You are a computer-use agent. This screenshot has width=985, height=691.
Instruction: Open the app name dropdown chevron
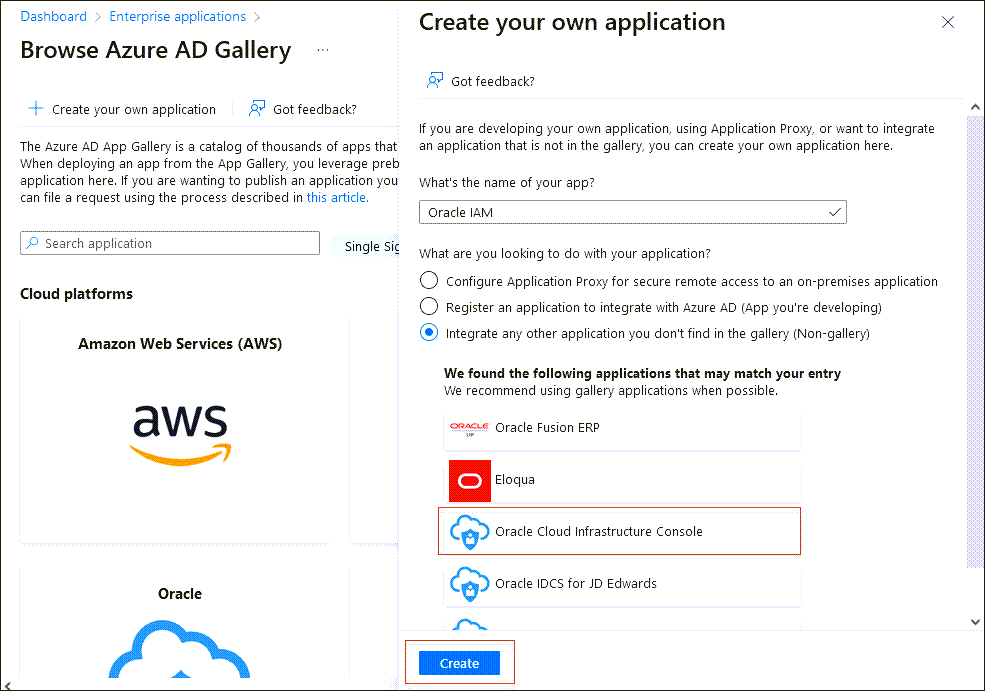coord(833,212)
